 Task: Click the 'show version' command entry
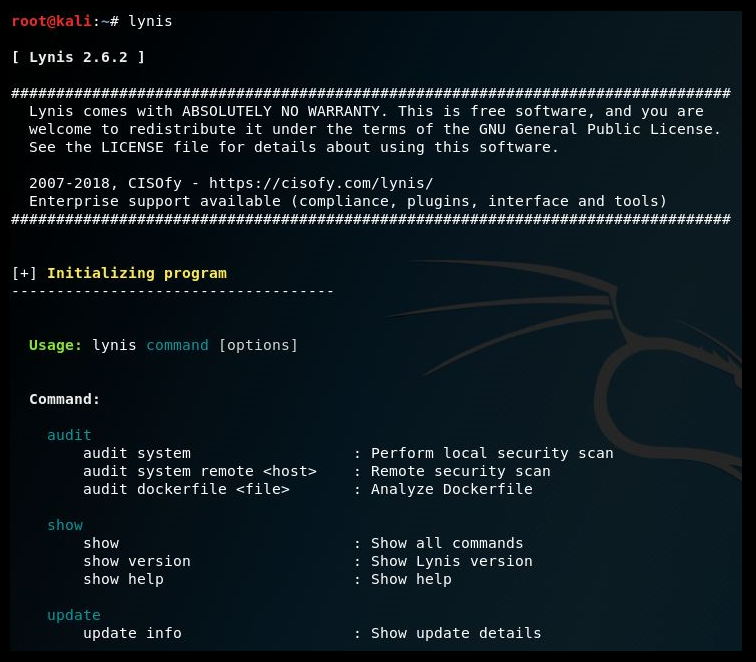(x=136, y=561)
